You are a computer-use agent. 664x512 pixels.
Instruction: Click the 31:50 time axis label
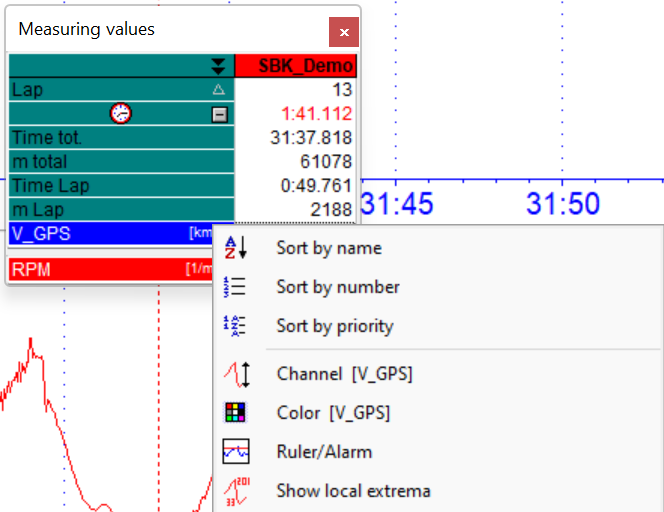pyautogui.click(x=564, y=204)
